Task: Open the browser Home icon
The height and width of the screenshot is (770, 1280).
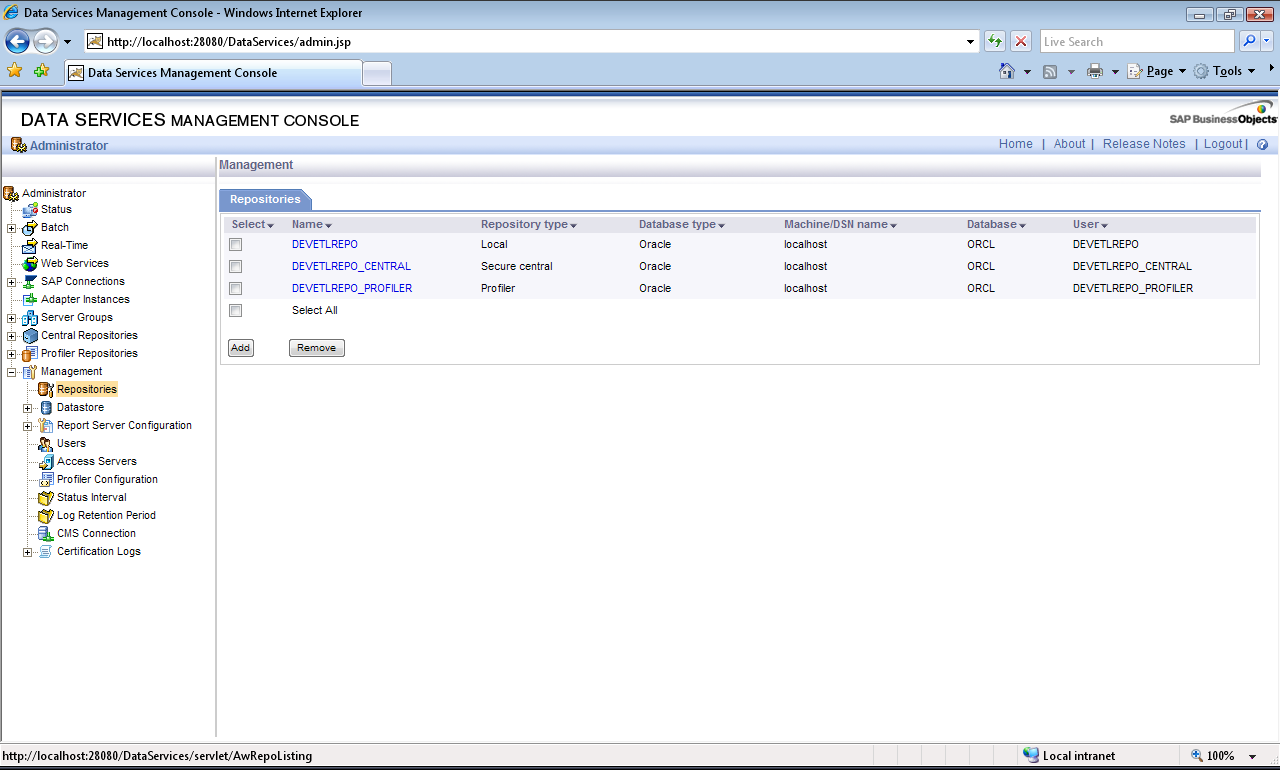Action: pyautogui.click(x=1008, y=71)
